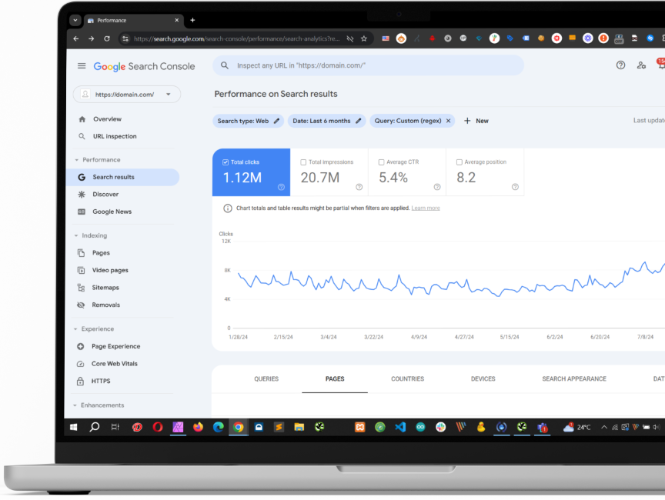The width and height of the screenshot is (665, 500).
Task: Click the browser back arrow
Action: 76,39
